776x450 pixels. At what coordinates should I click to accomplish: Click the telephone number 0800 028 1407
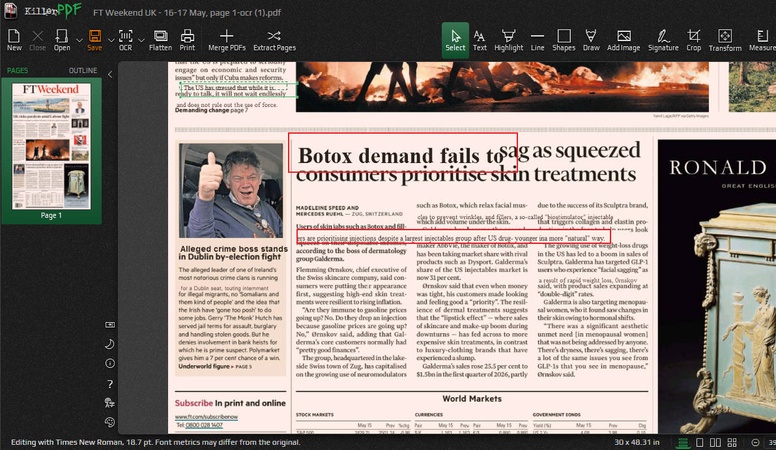(x=204, y=425)
